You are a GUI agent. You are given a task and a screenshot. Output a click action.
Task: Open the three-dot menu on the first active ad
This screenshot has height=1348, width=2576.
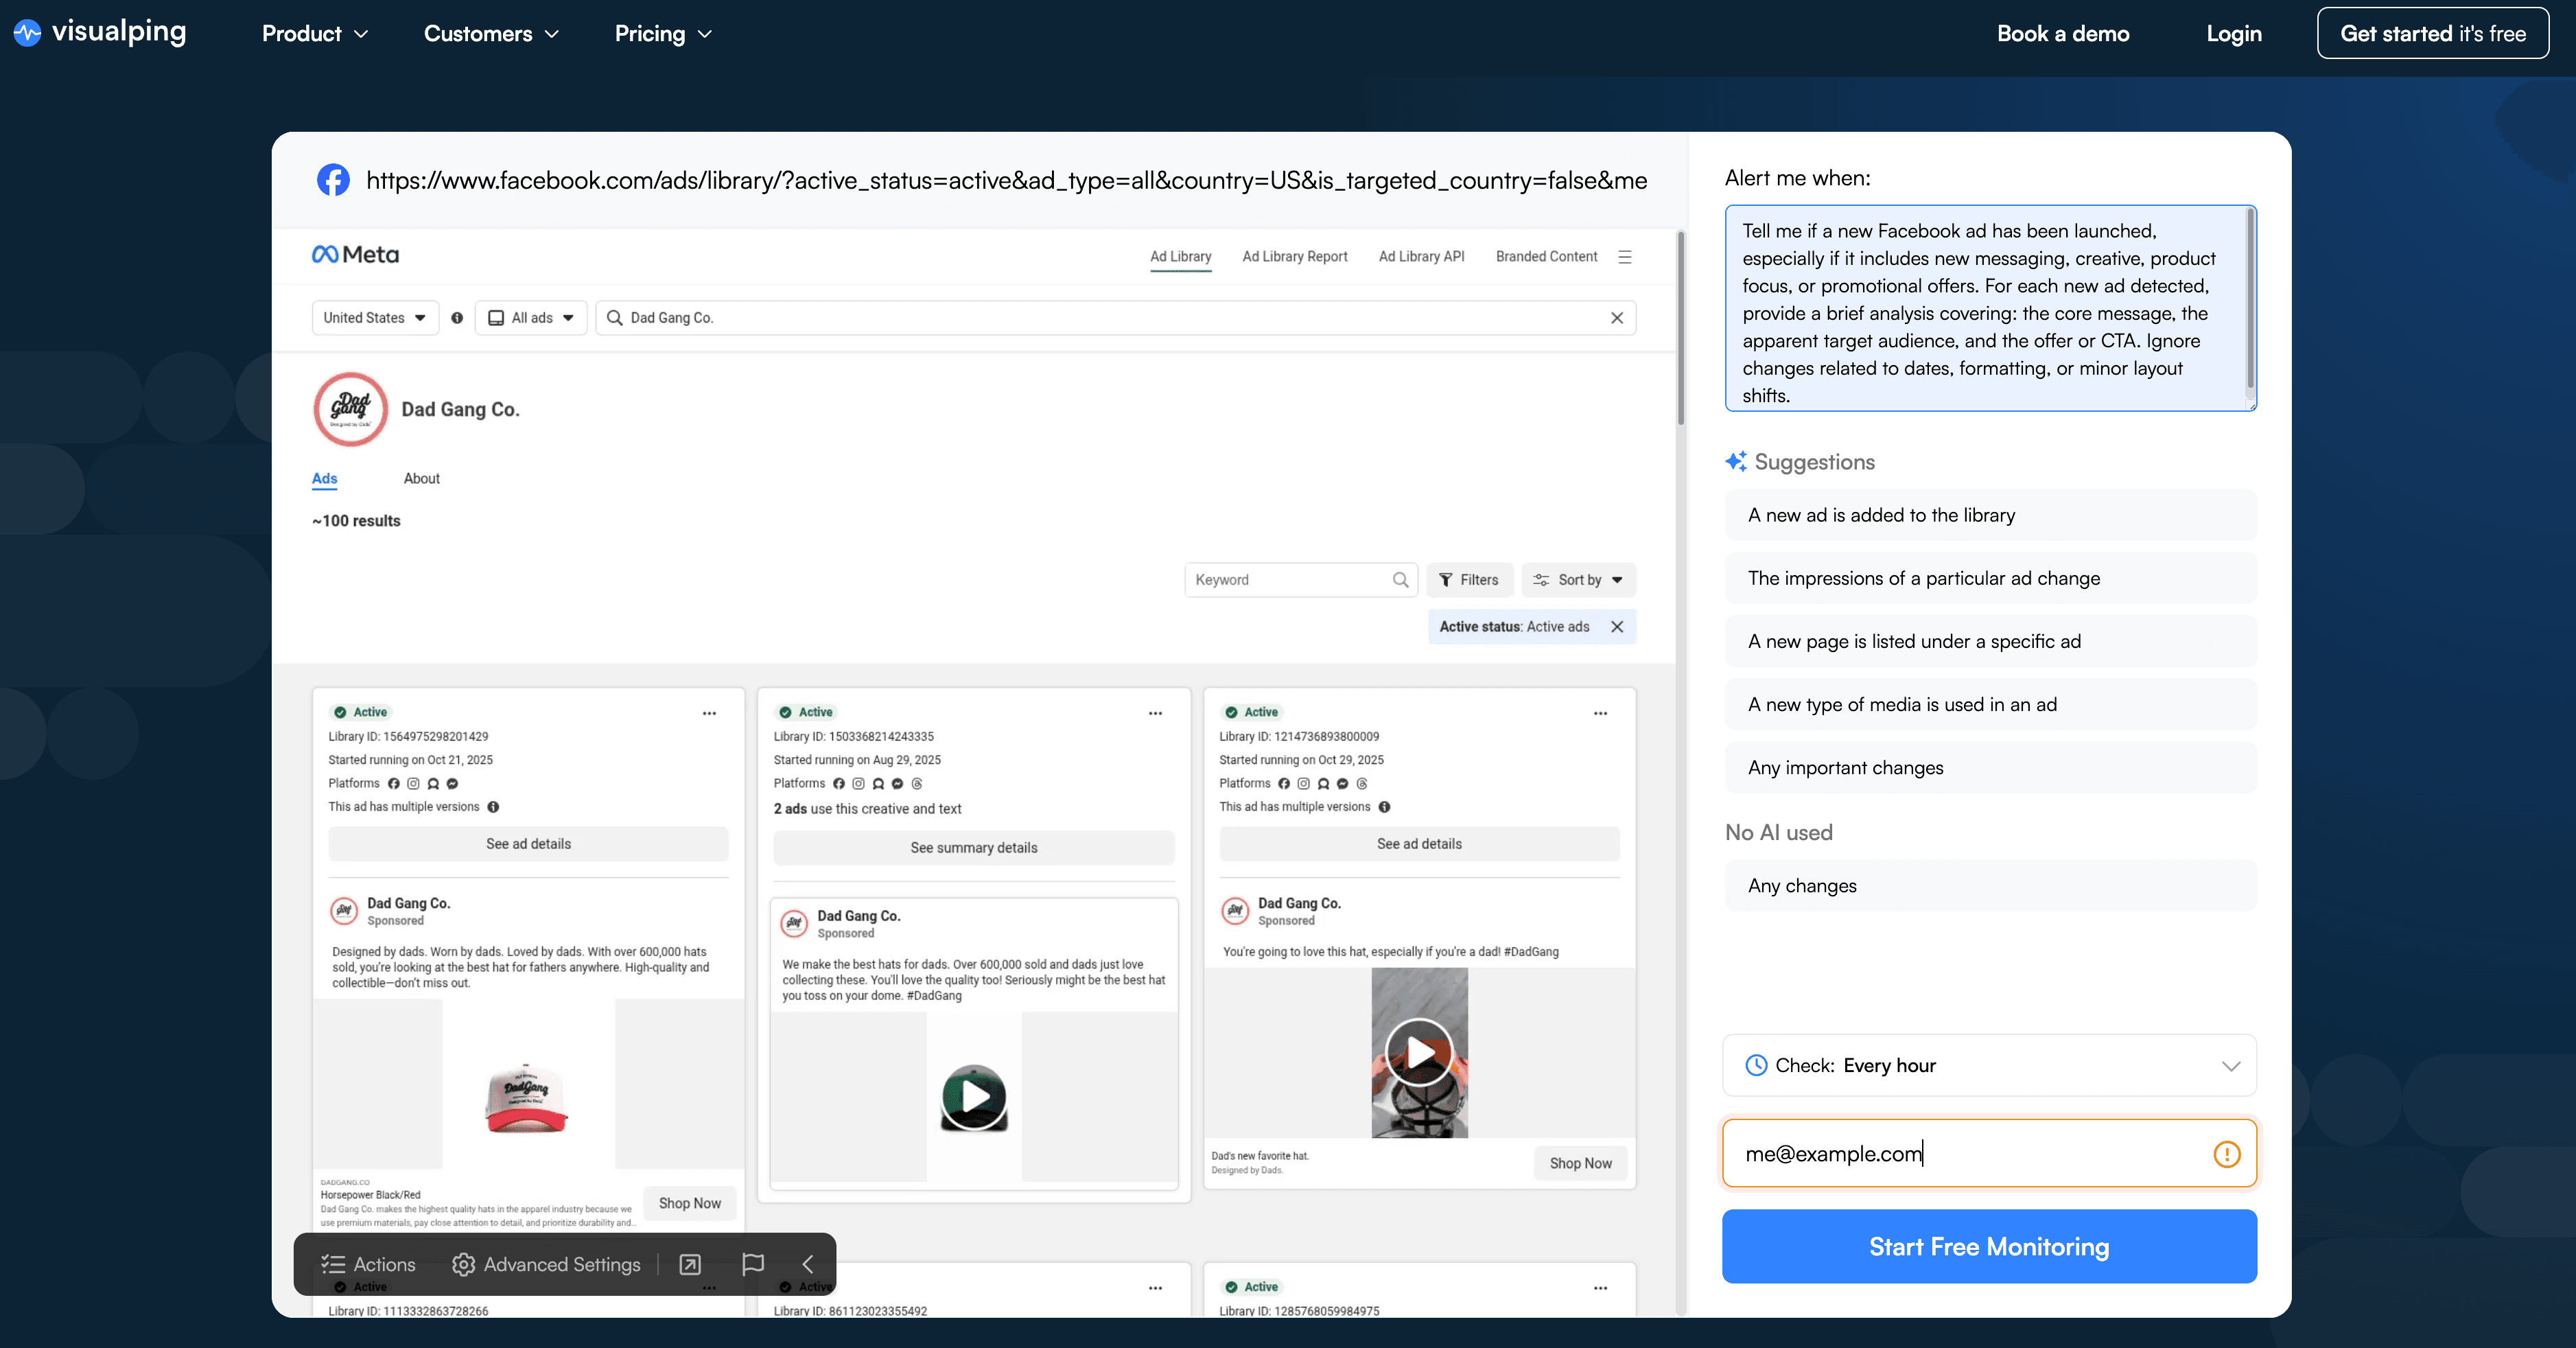coord(710,713)
